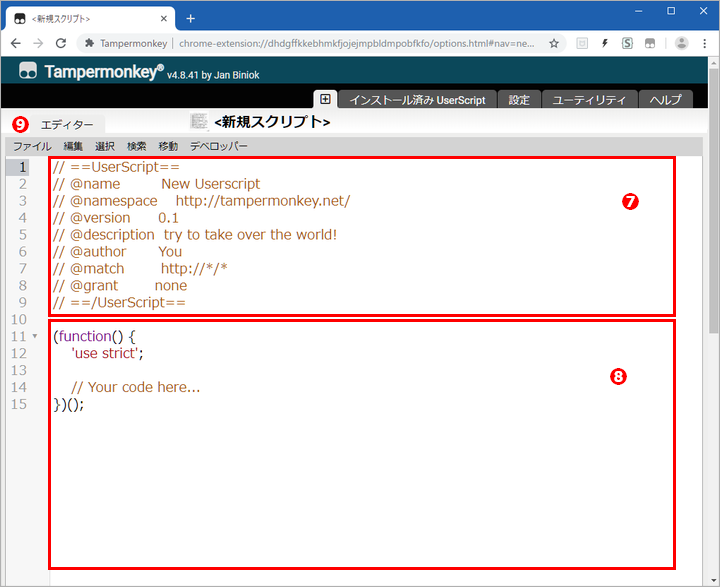
Task: Click the 'try to take over the world!' description
Action: point(250,235)
